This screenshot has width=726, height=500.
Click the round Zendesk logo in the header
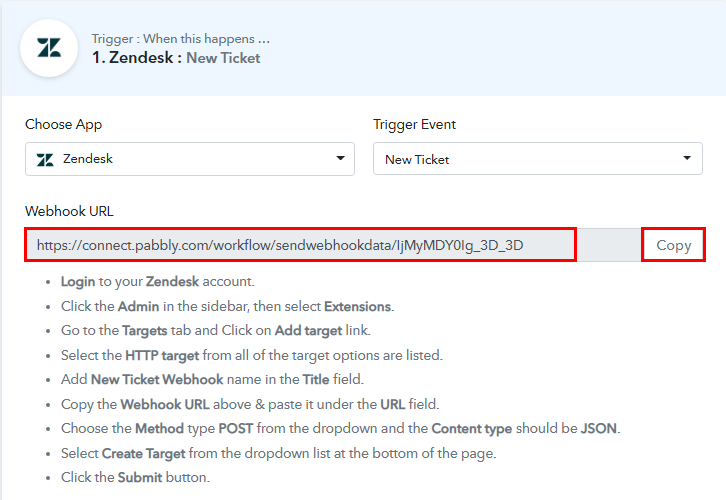click(x=49, y=48)
